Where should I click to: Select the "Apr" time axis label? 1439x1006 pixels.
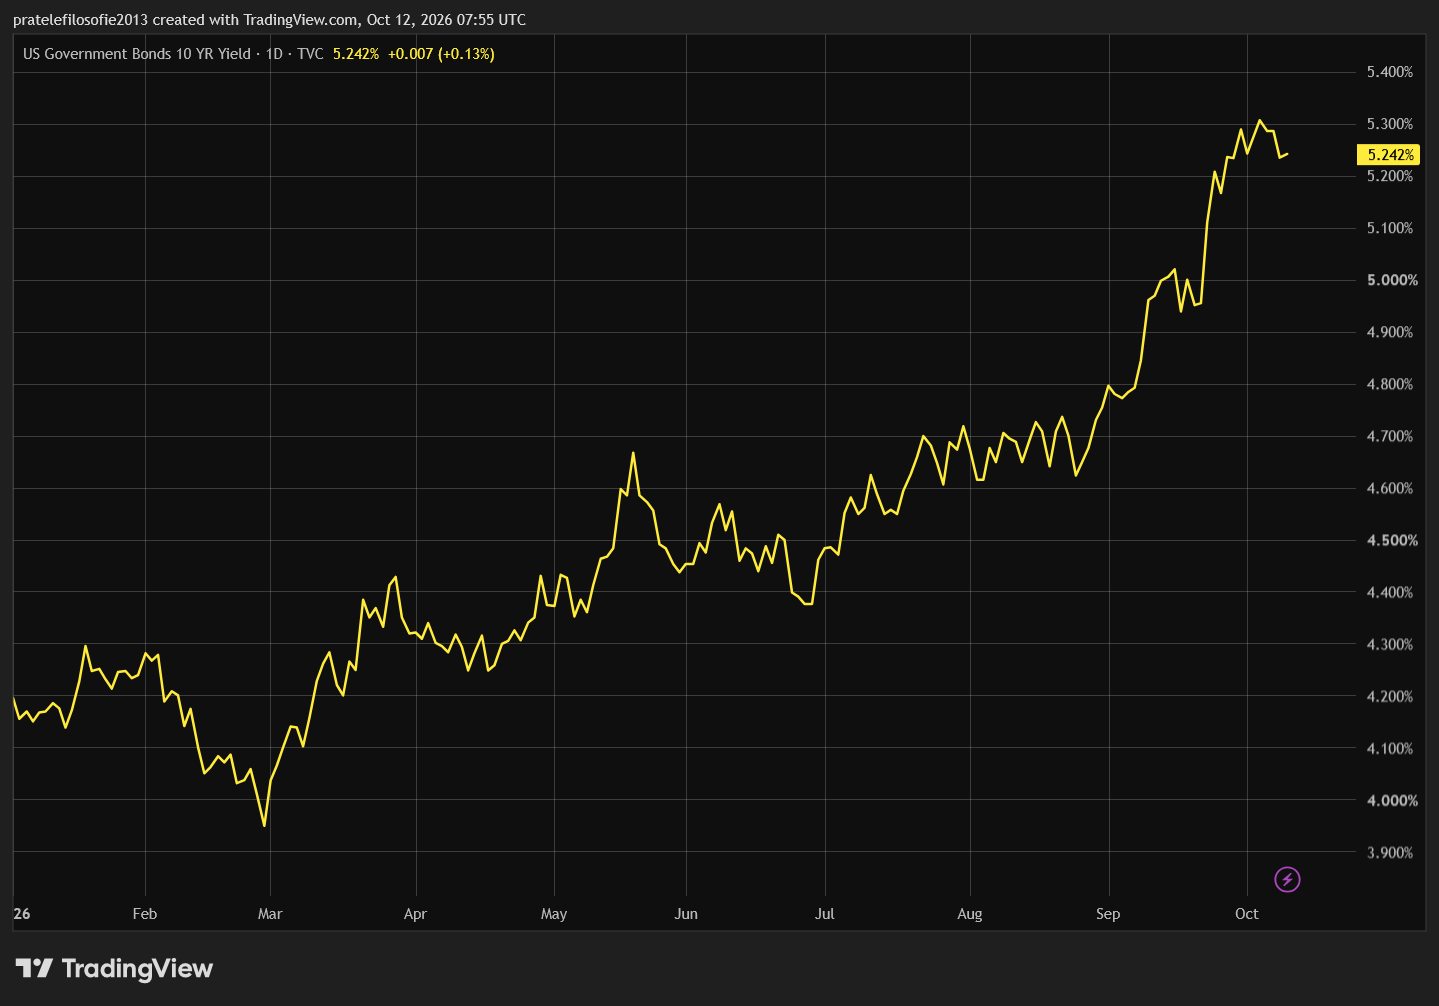click(x=415, y=914)
